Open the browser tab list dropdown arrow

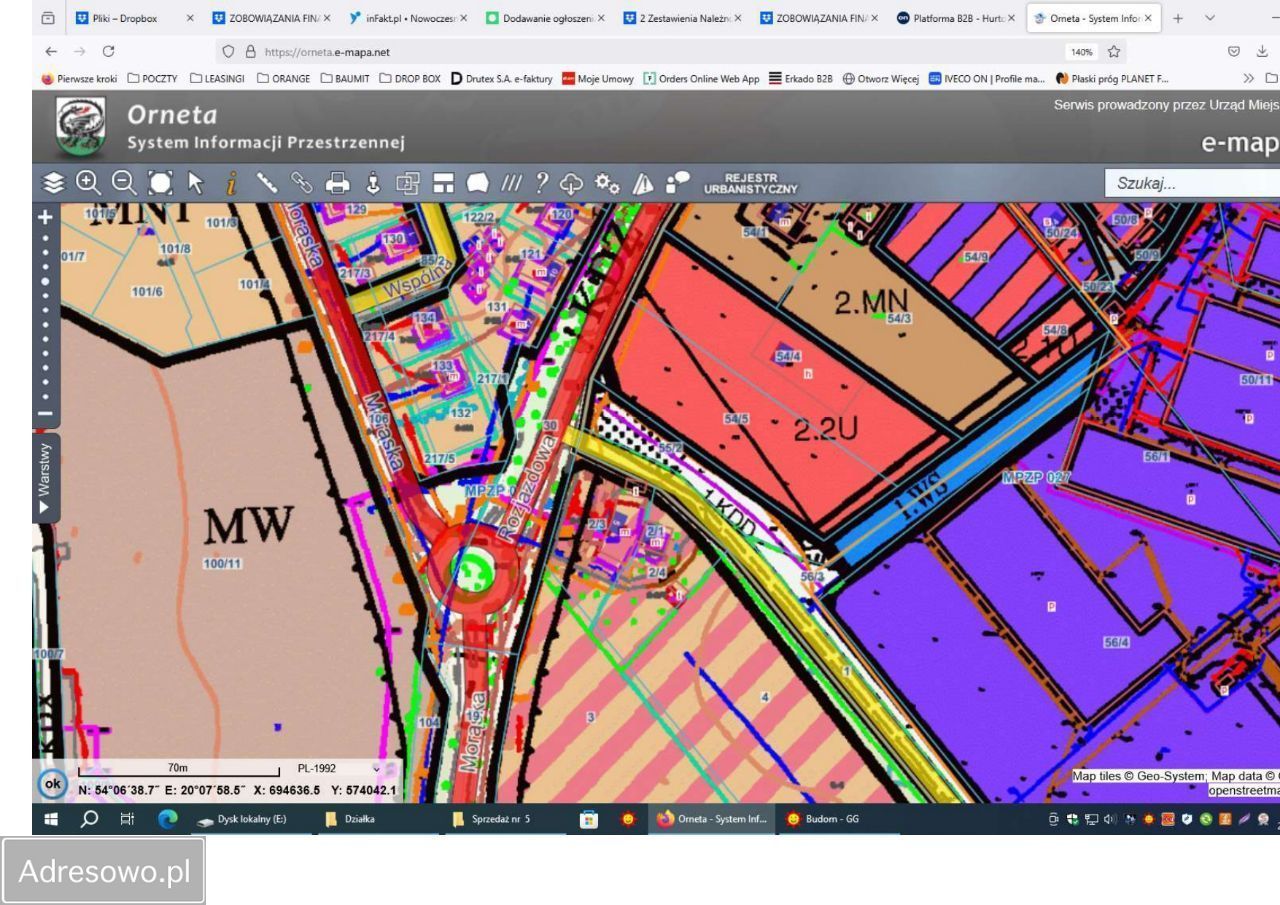[1210, 18]
